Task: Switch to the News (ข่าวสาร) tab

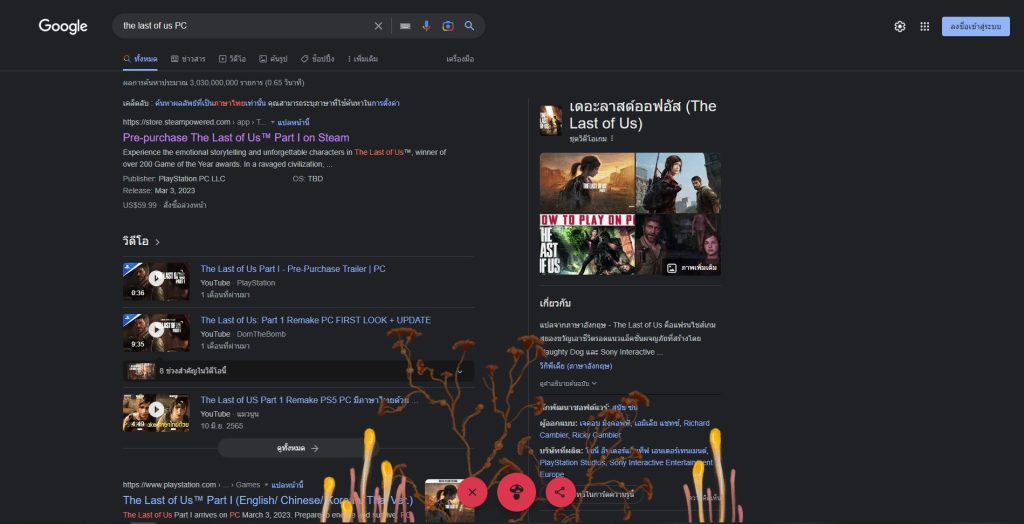Action: (x=188, y=59)
